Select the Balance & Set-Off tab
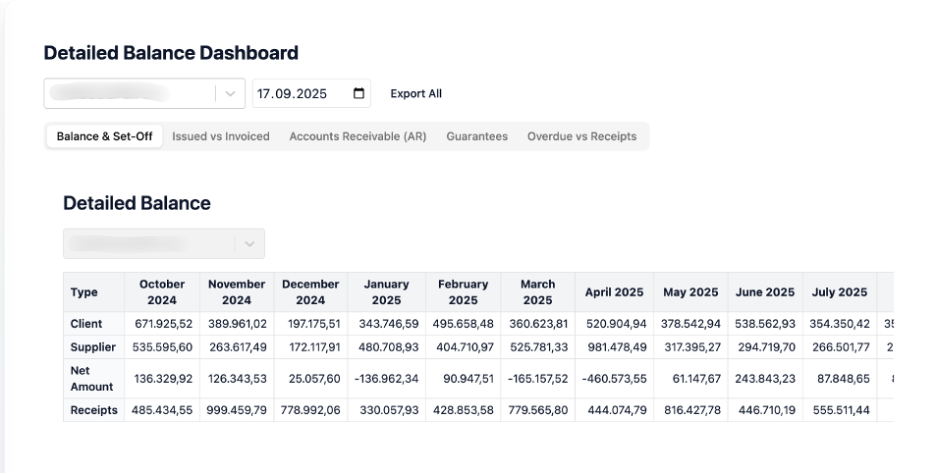The height and width of the screenshot is (474, 936). (104, 137)
